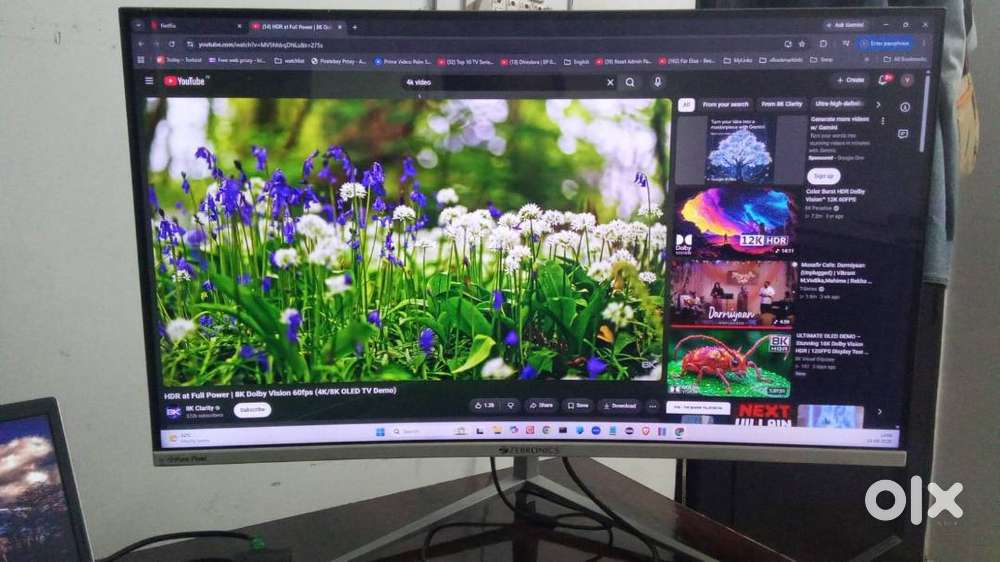Screen dimensions: 1000x562
Task: Open the Chrome three-dot menu
Action: 923,43
